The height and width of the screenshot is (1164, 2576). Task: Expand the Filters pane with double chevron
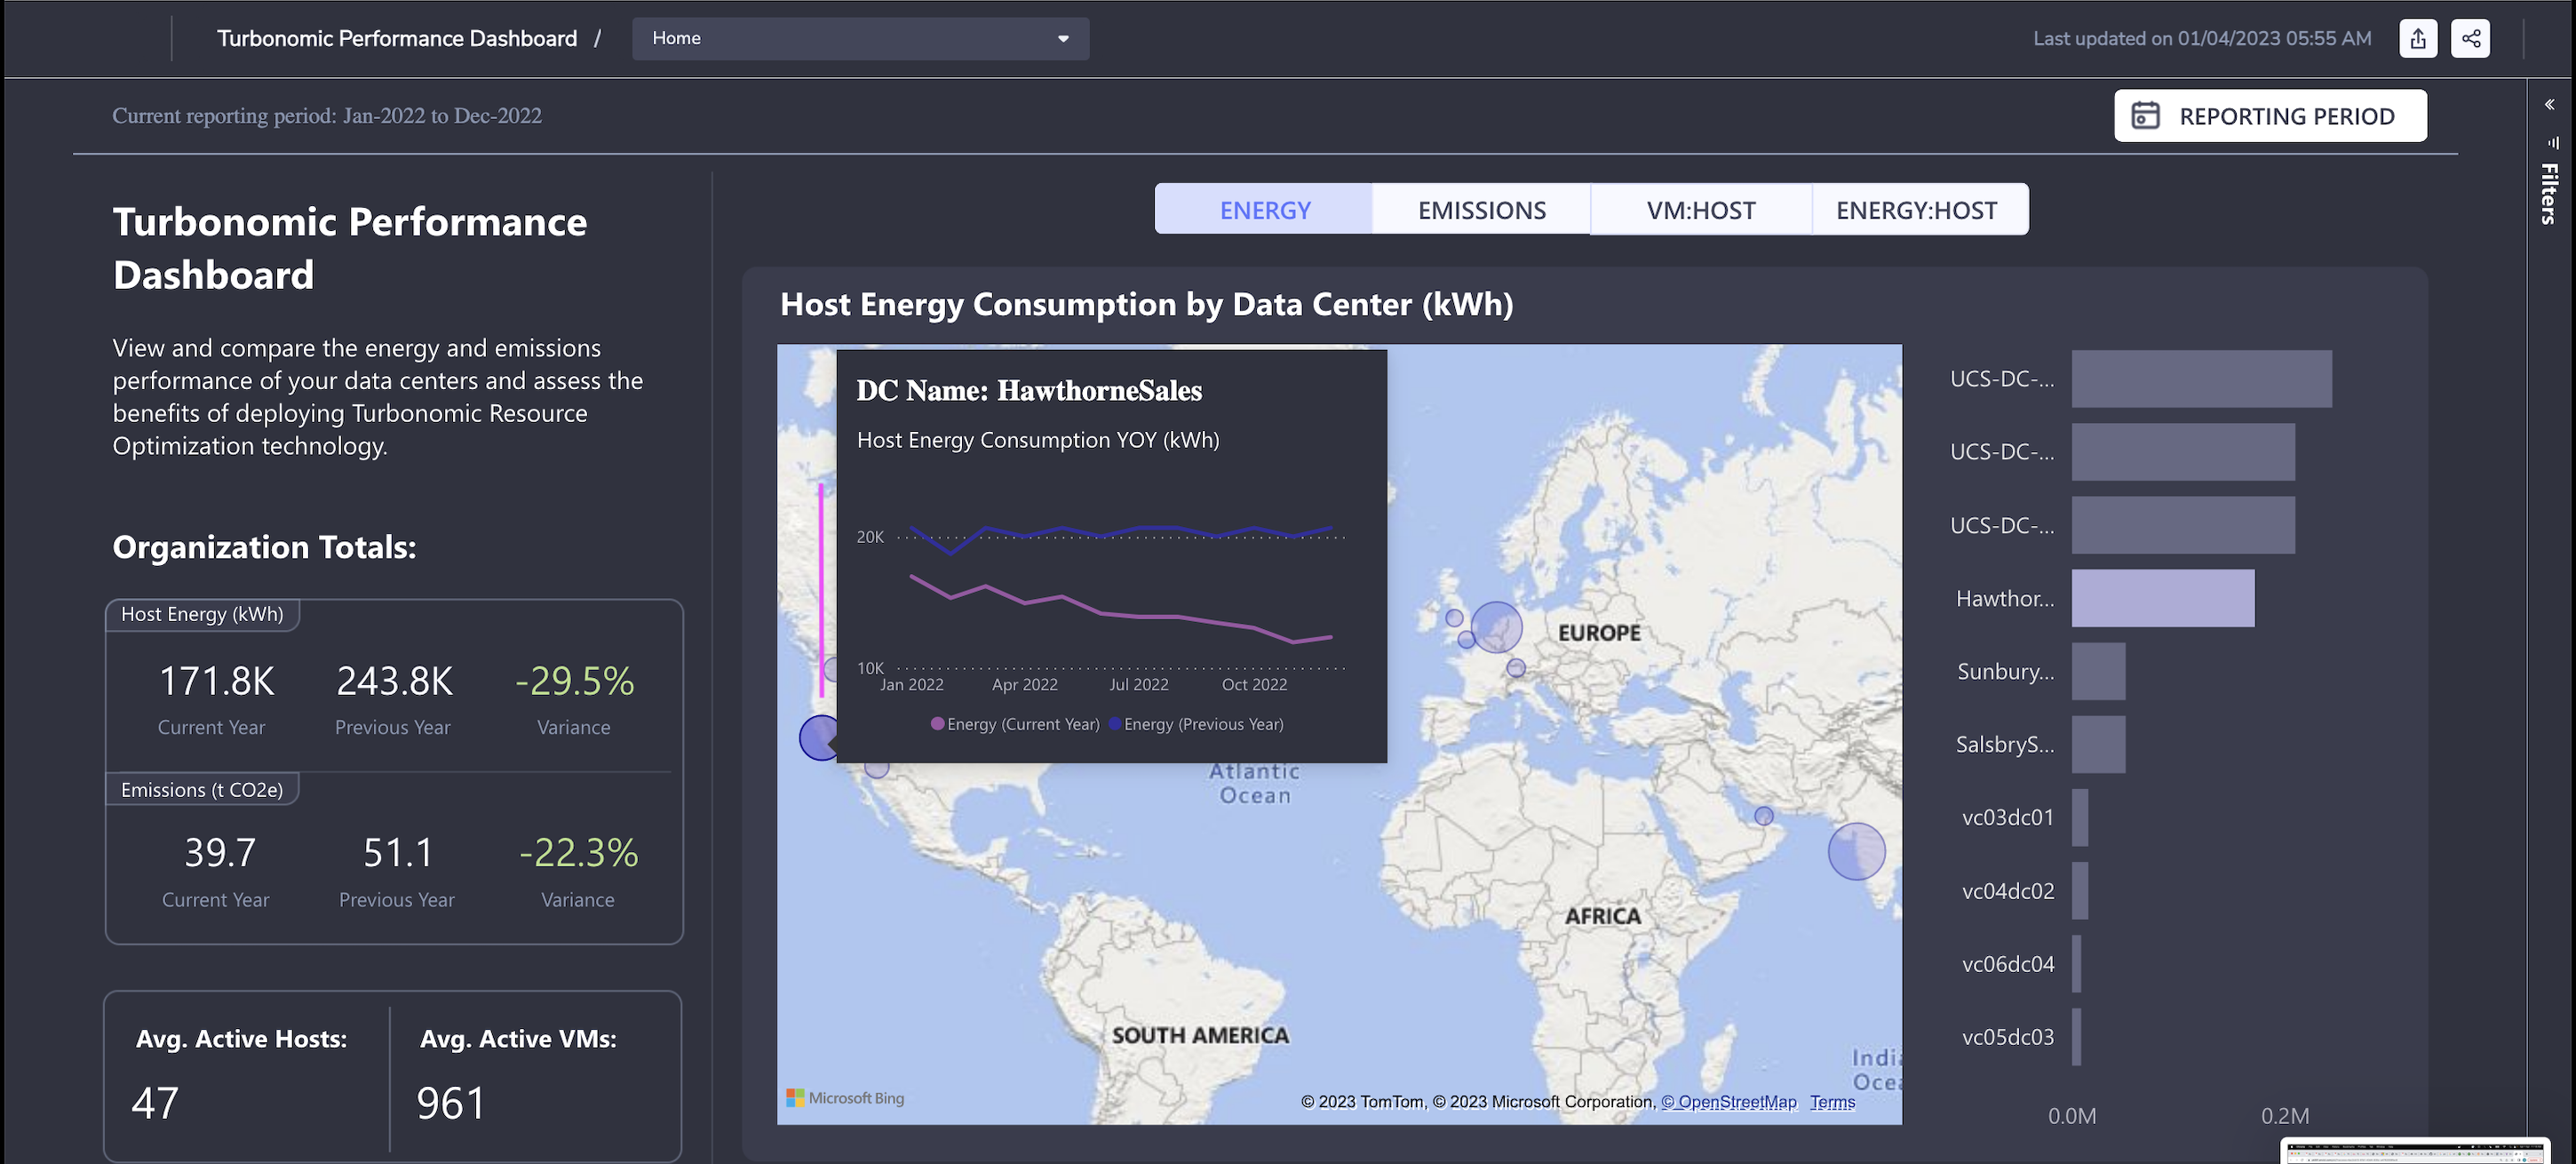click(x=2549, y=104)
